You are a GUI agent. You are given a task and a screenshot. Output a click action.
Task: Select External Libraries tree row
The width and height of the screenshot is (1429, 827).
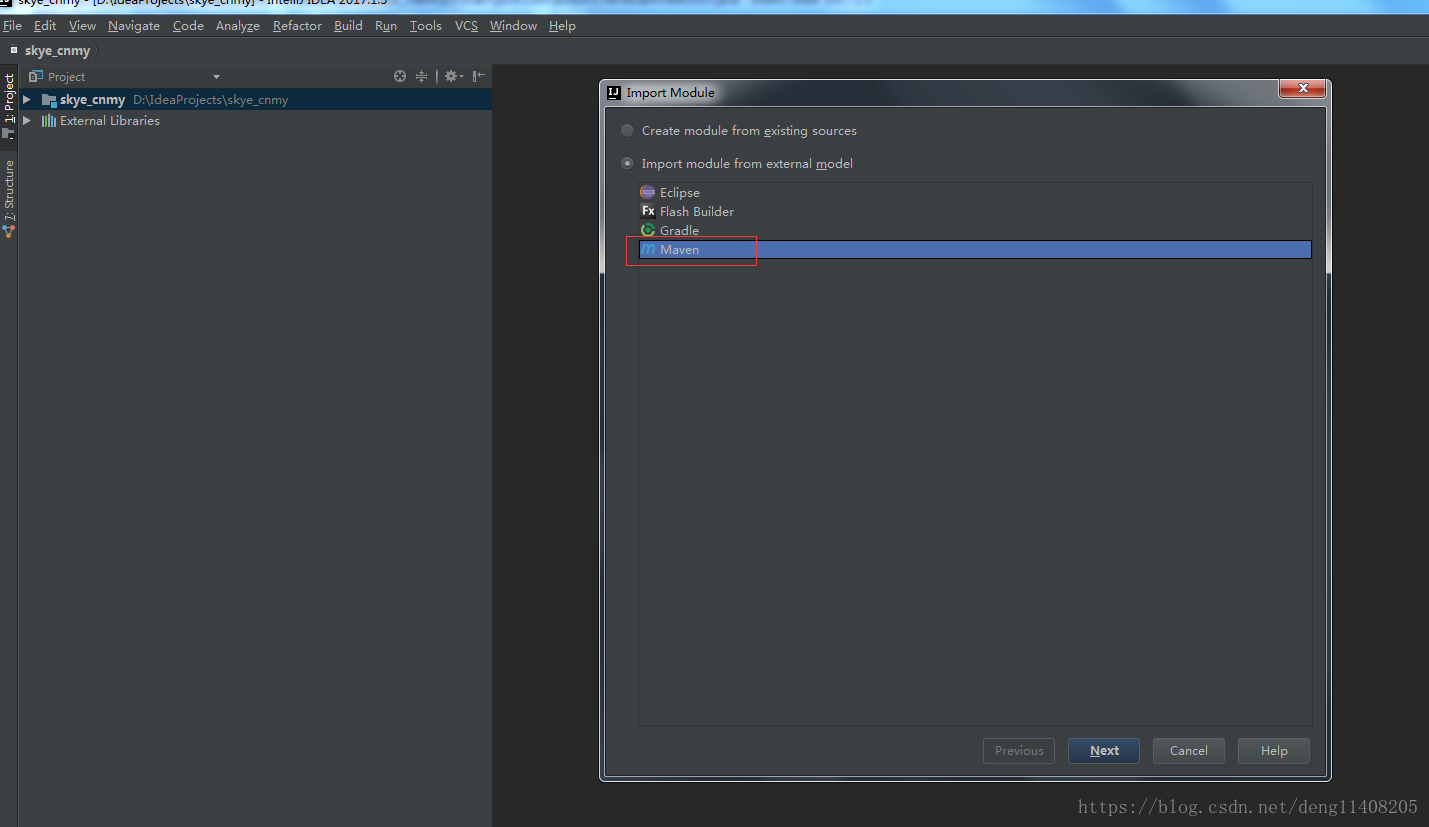point(255,120)
